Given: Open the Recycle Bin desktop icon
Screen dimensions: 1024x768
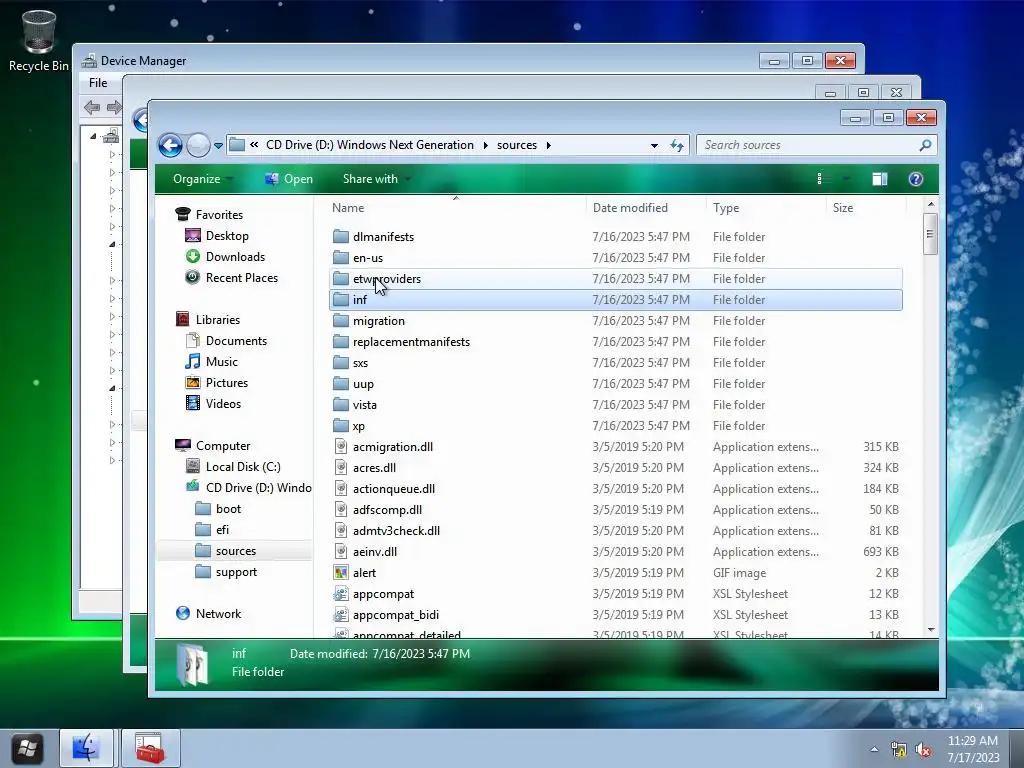Looking at the screenshot, I should click(x=39, y=40).
